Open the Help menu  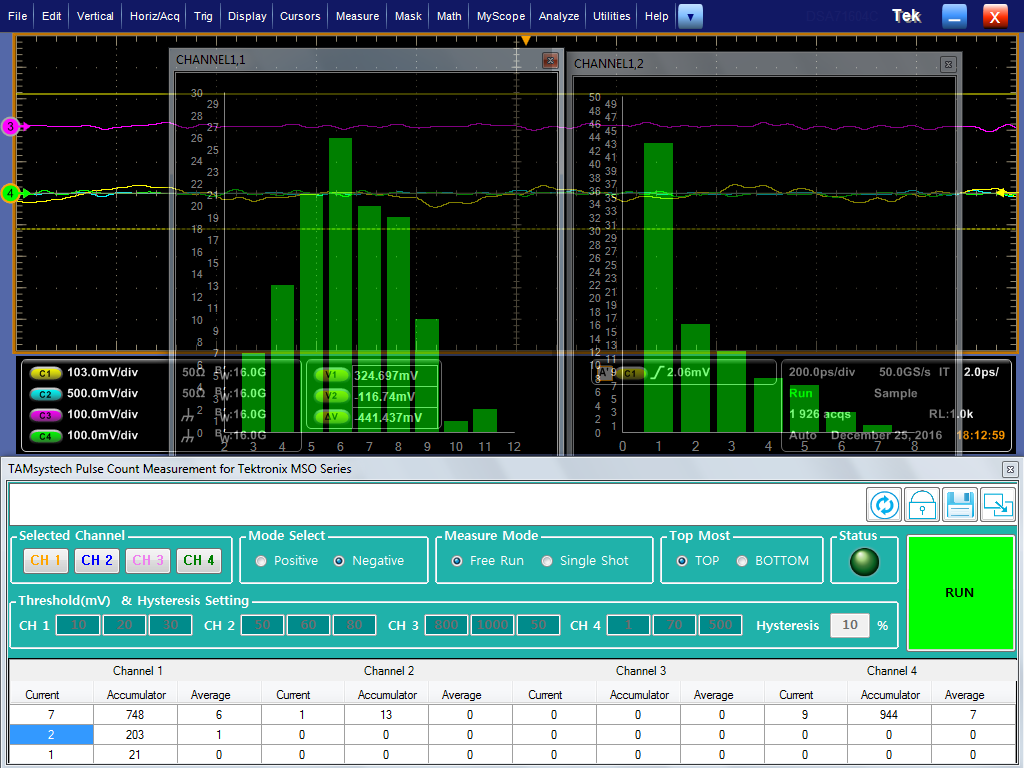[x=656, y=16]
